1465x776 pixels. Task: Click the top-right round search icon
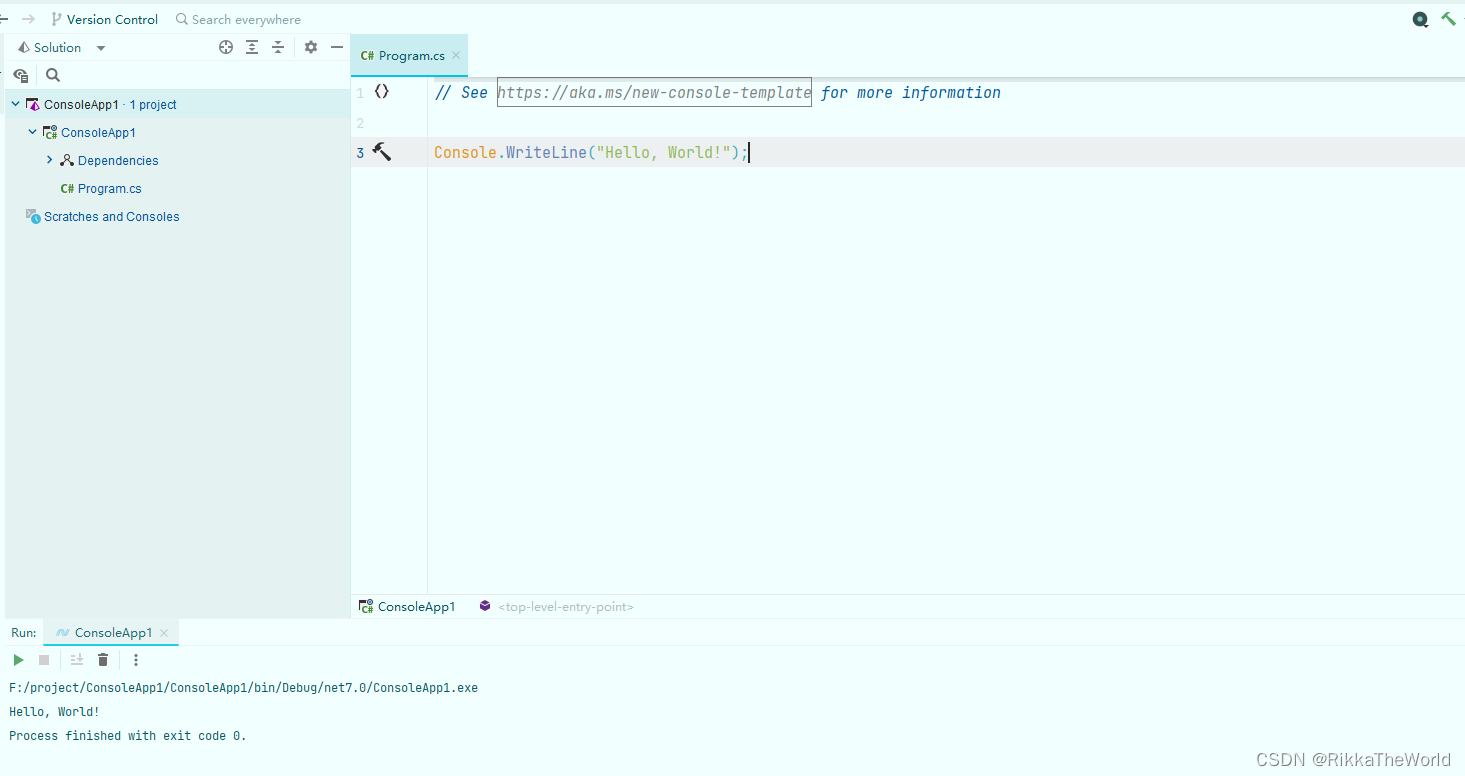[x=1420, y=19]
